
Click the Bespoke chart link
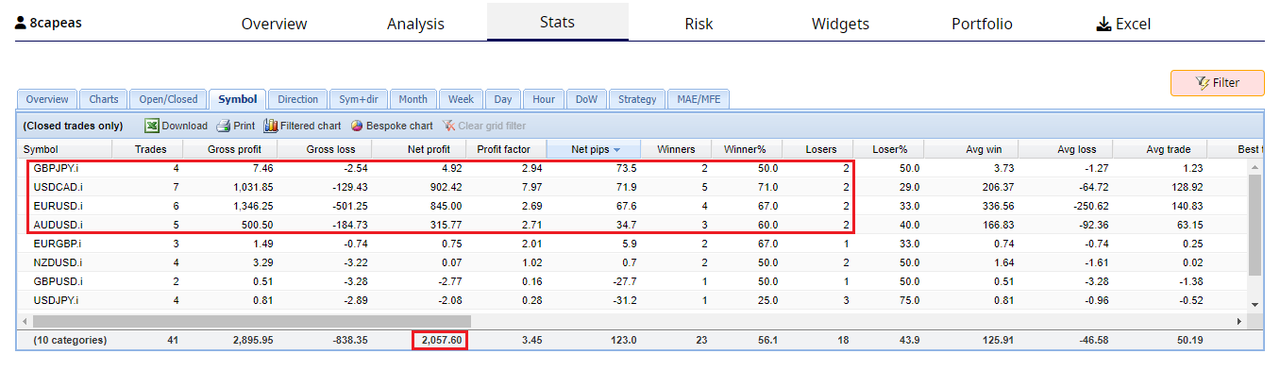[x=399, y=126]
